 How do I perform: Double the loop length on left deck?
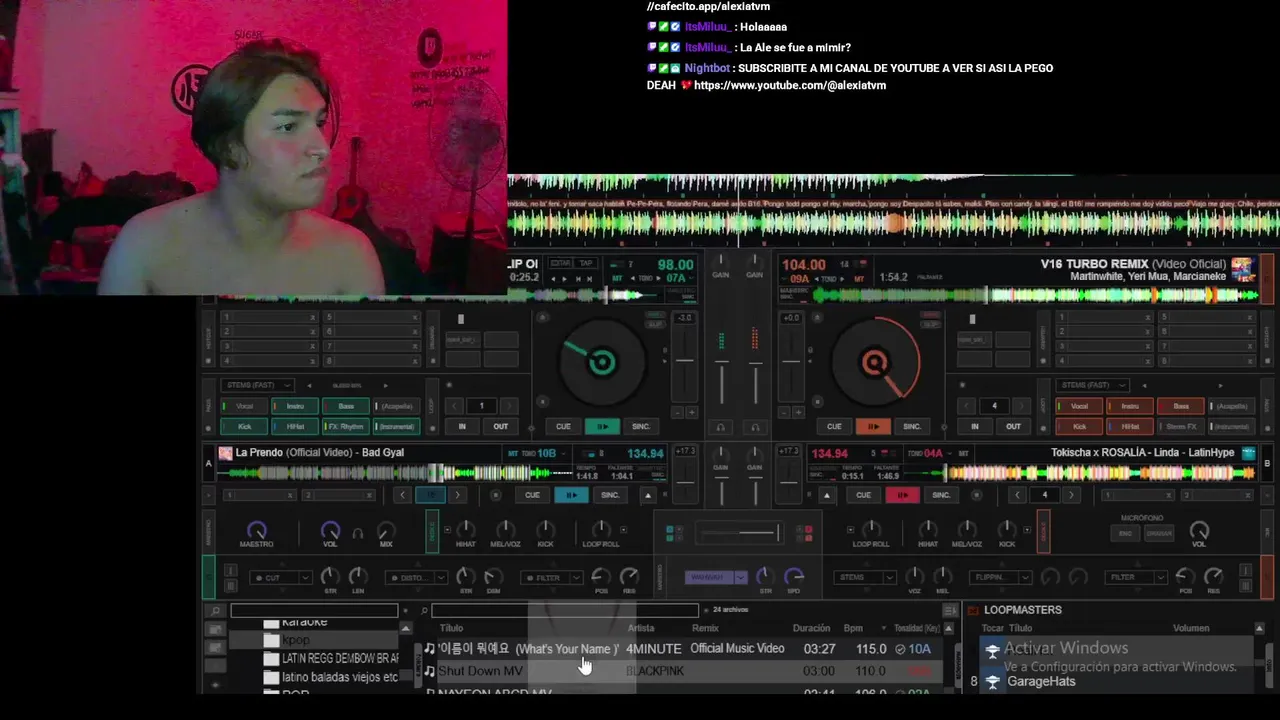pyautogui.click(x=509, y=406)
